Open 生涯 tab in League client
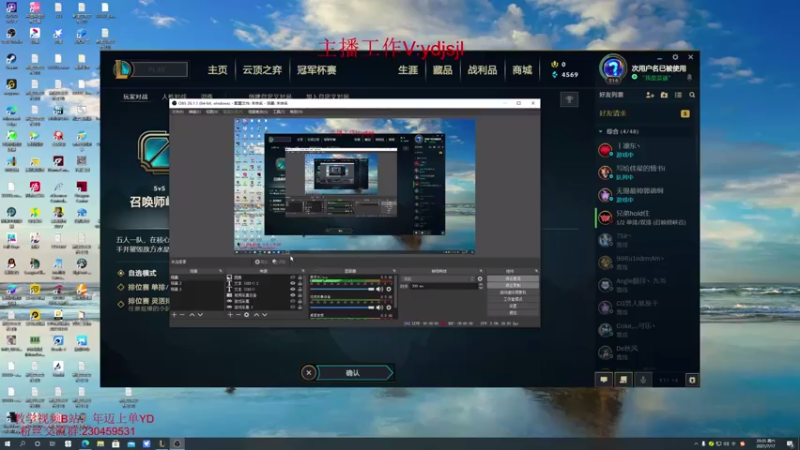This screenshot has width=800, height=450. 408,70
